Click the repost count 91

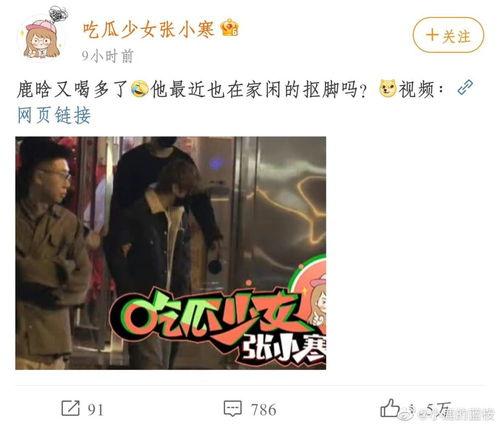tap(96, 410)
